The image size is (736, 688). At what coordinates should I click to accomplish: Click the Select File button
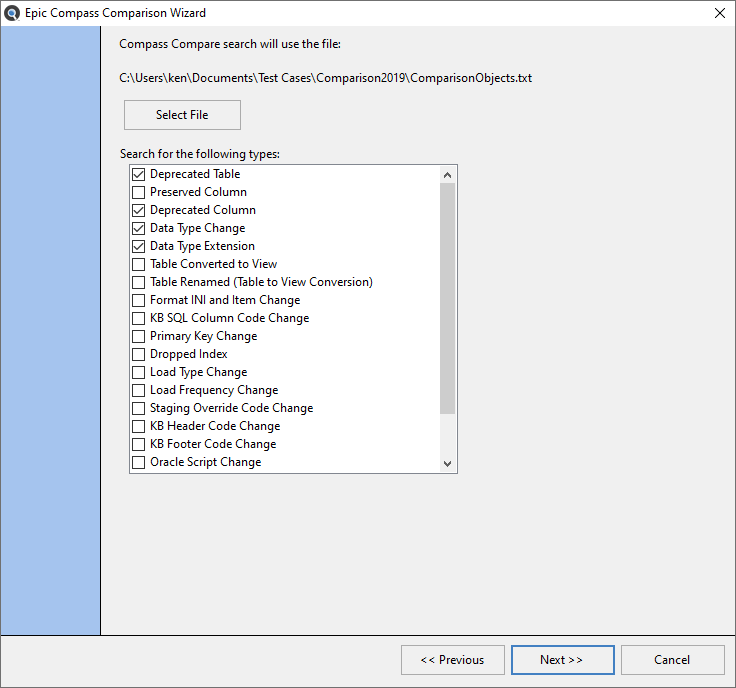pyautogui.click(x=182, y=115)
